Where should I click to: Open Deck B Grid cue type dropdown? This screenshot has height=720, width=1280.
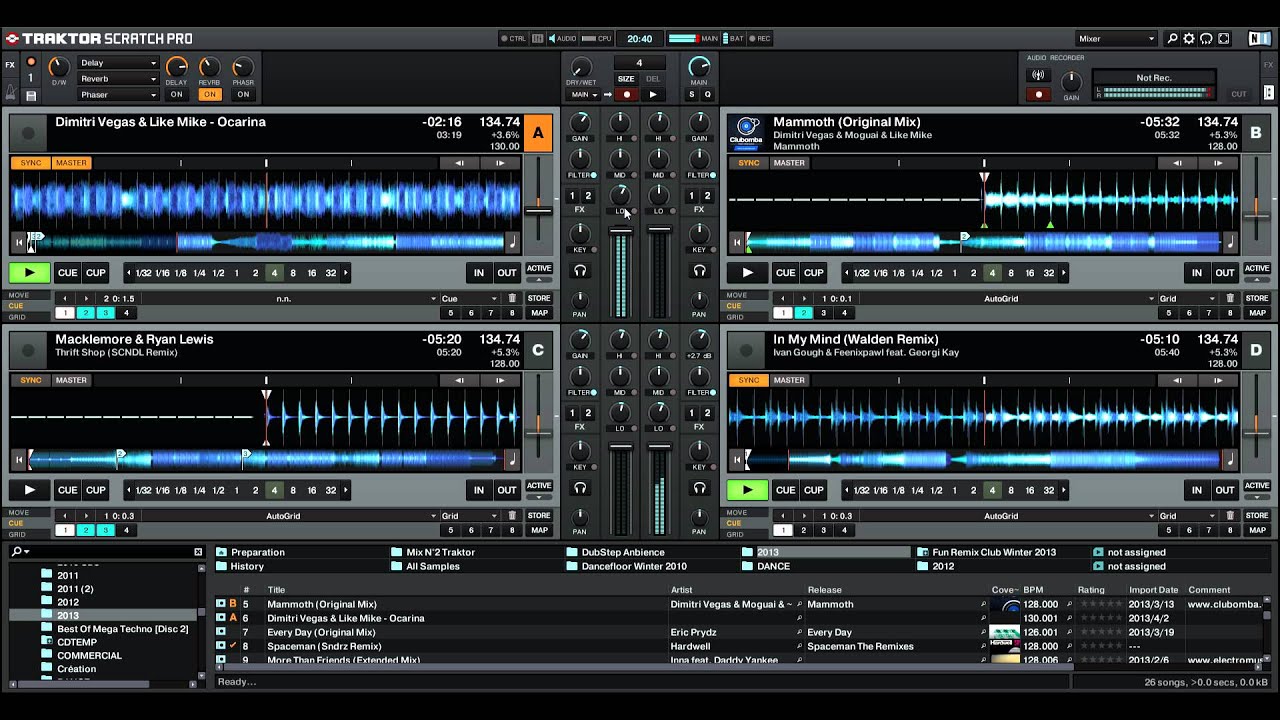click(1186, 298)
